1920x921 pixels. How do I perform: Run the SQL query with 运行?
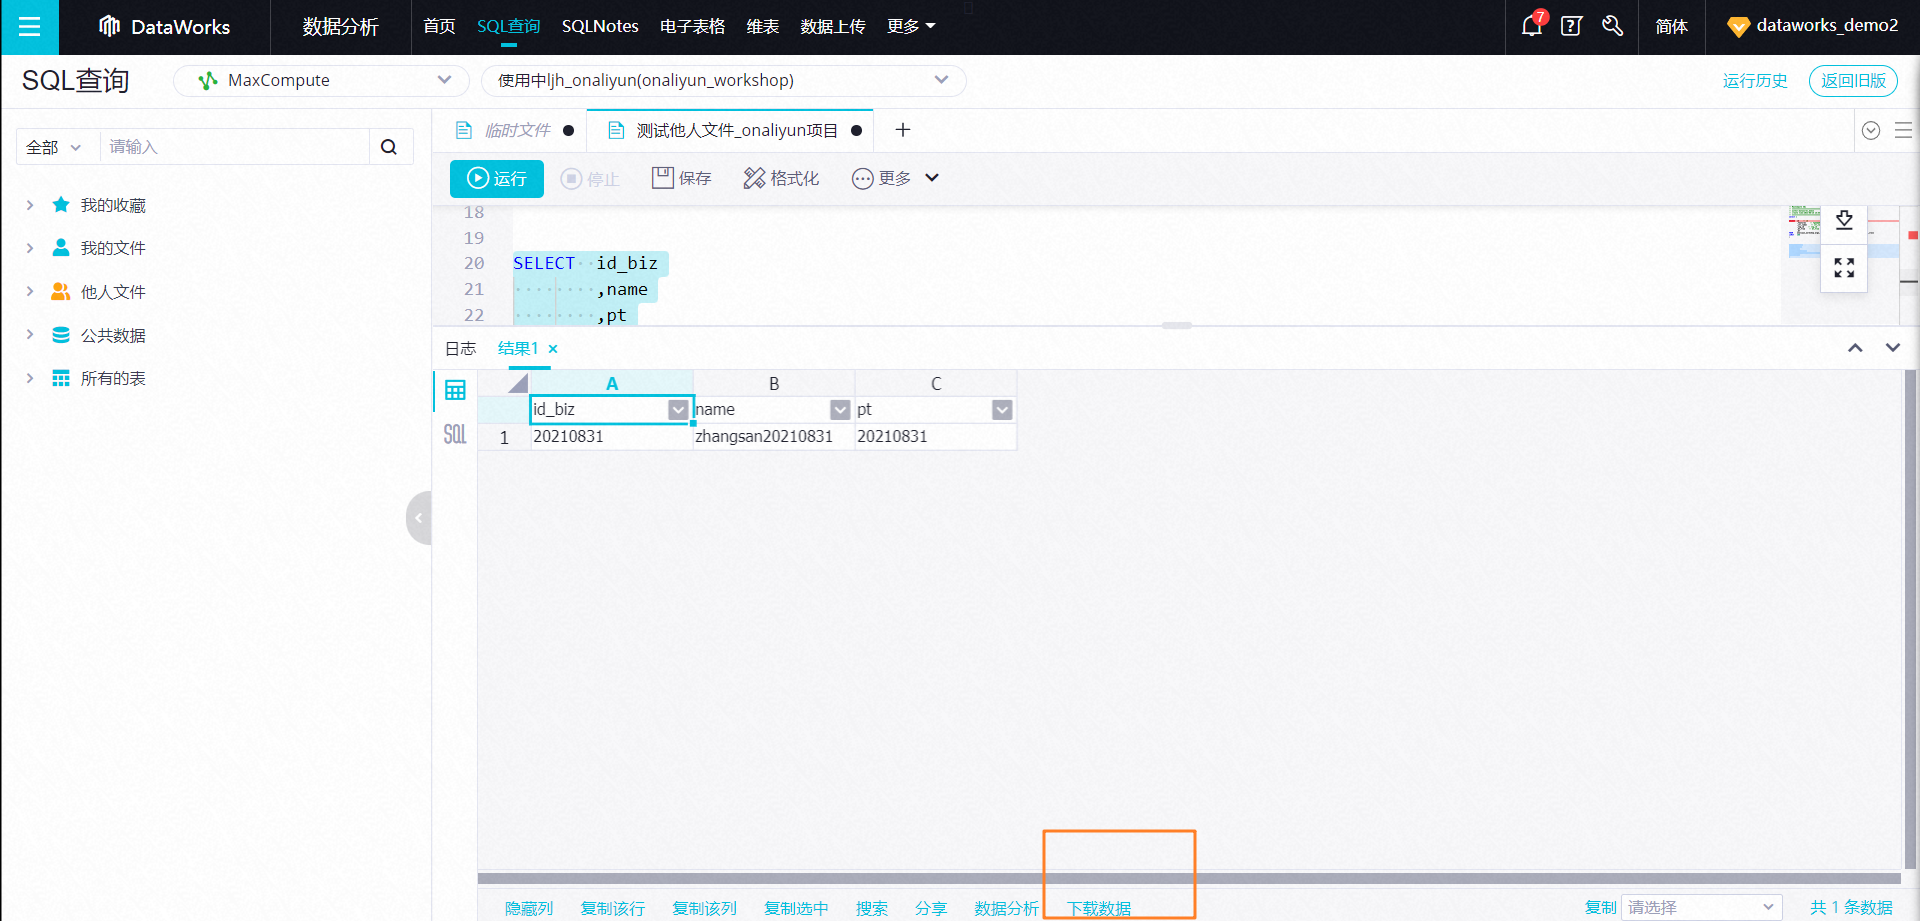coord(497,179)
